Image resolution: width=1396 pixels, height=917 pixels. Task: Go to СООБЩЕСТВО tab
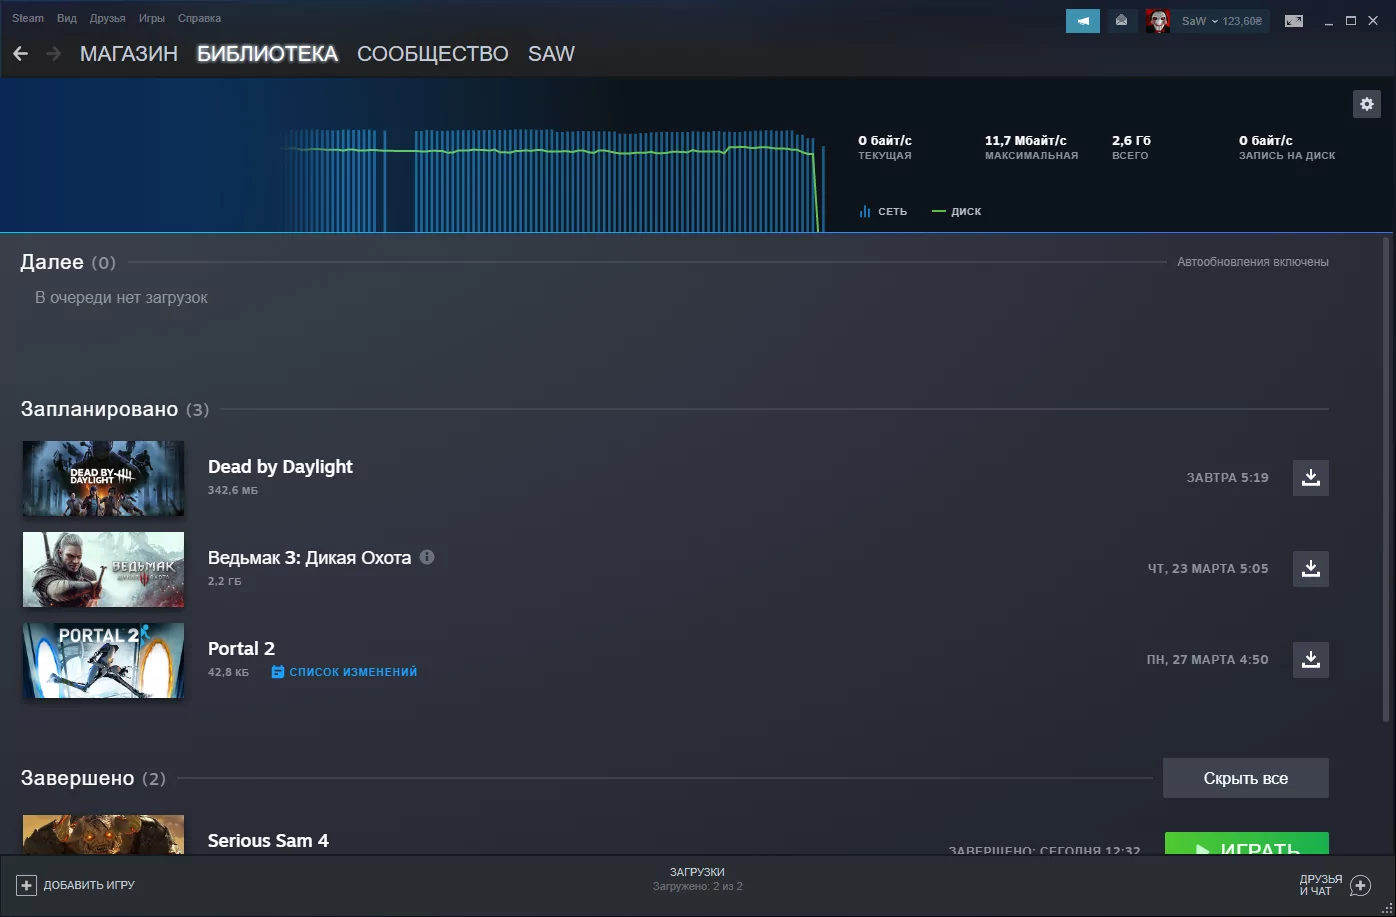(x=433, y=54)
